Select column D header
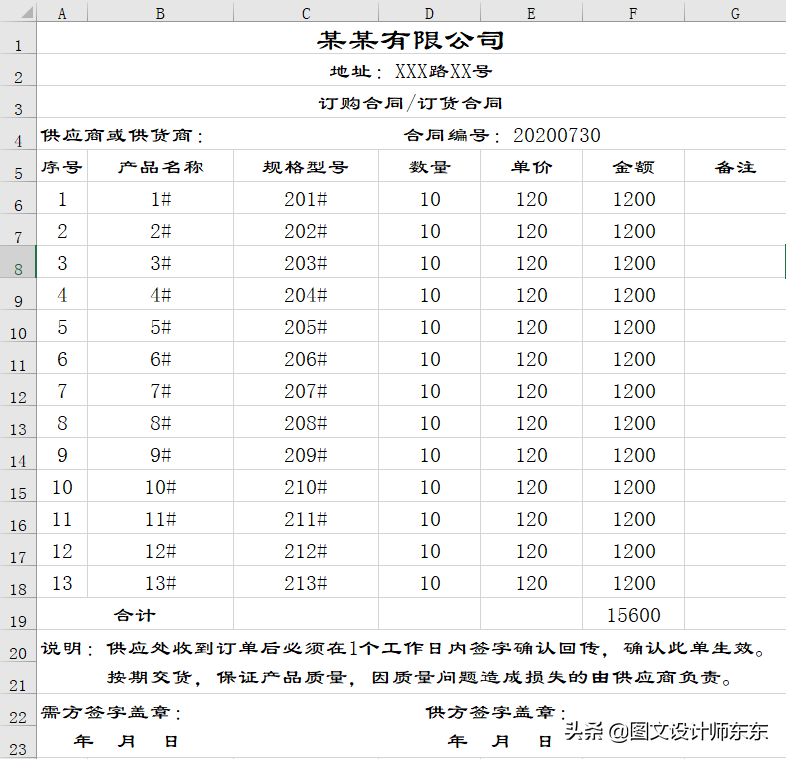 point(430,12)
